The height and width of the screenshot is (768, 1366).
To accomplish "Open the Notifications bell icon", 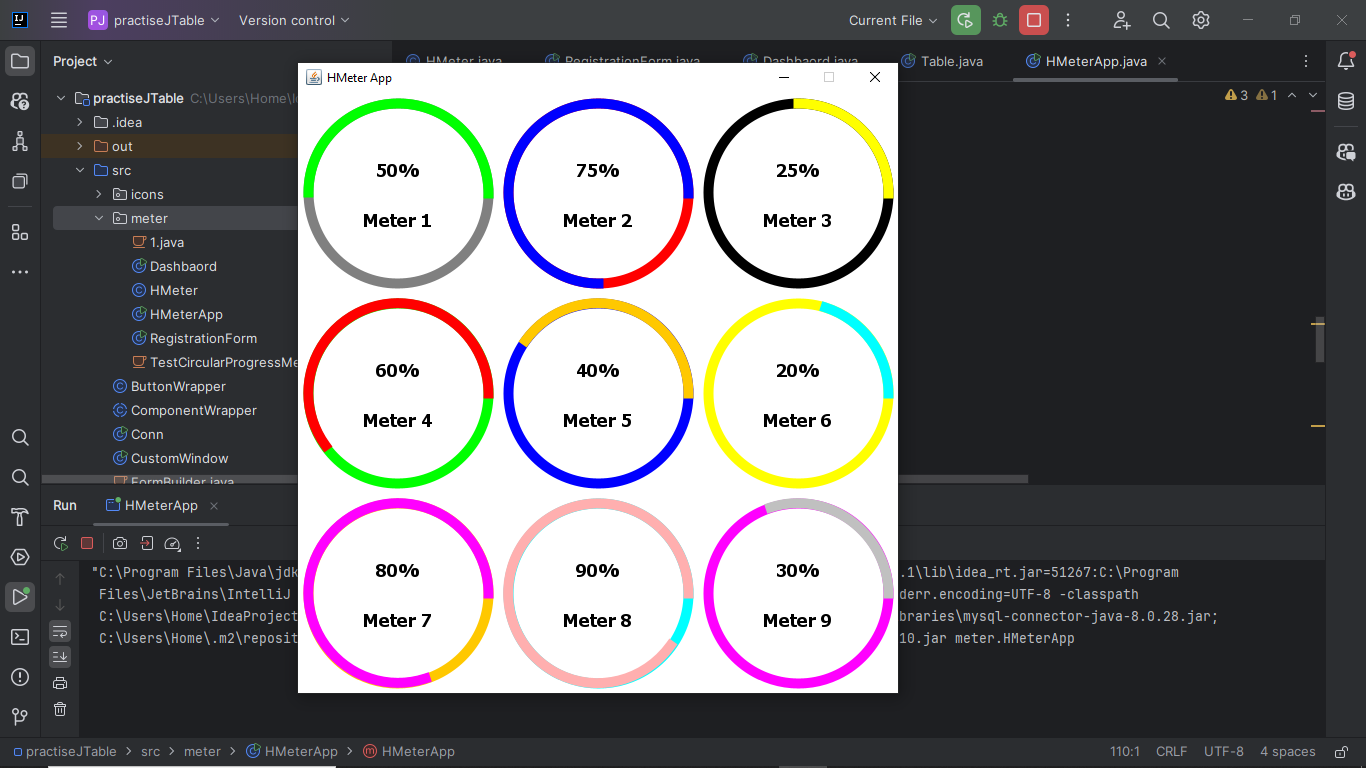I will pos(1346,61).
